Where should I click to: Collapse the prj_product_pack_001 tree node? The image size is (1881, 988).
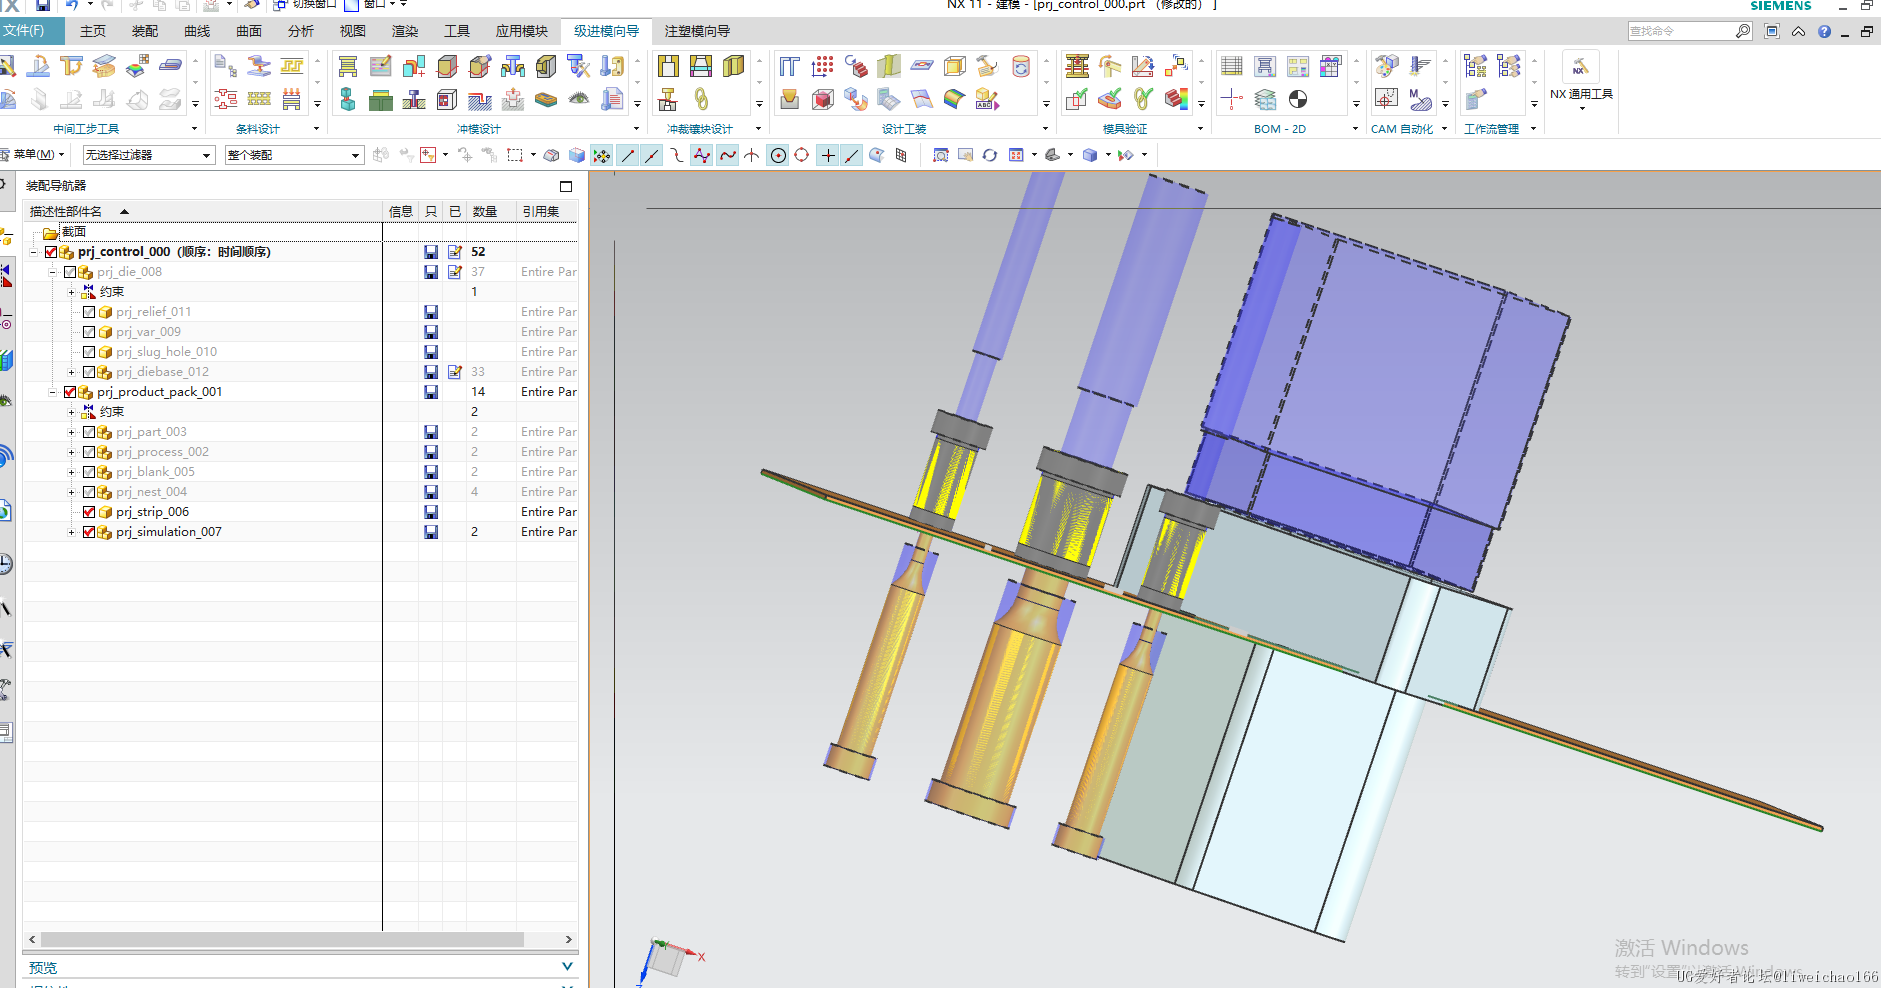(x=52, y=392)
